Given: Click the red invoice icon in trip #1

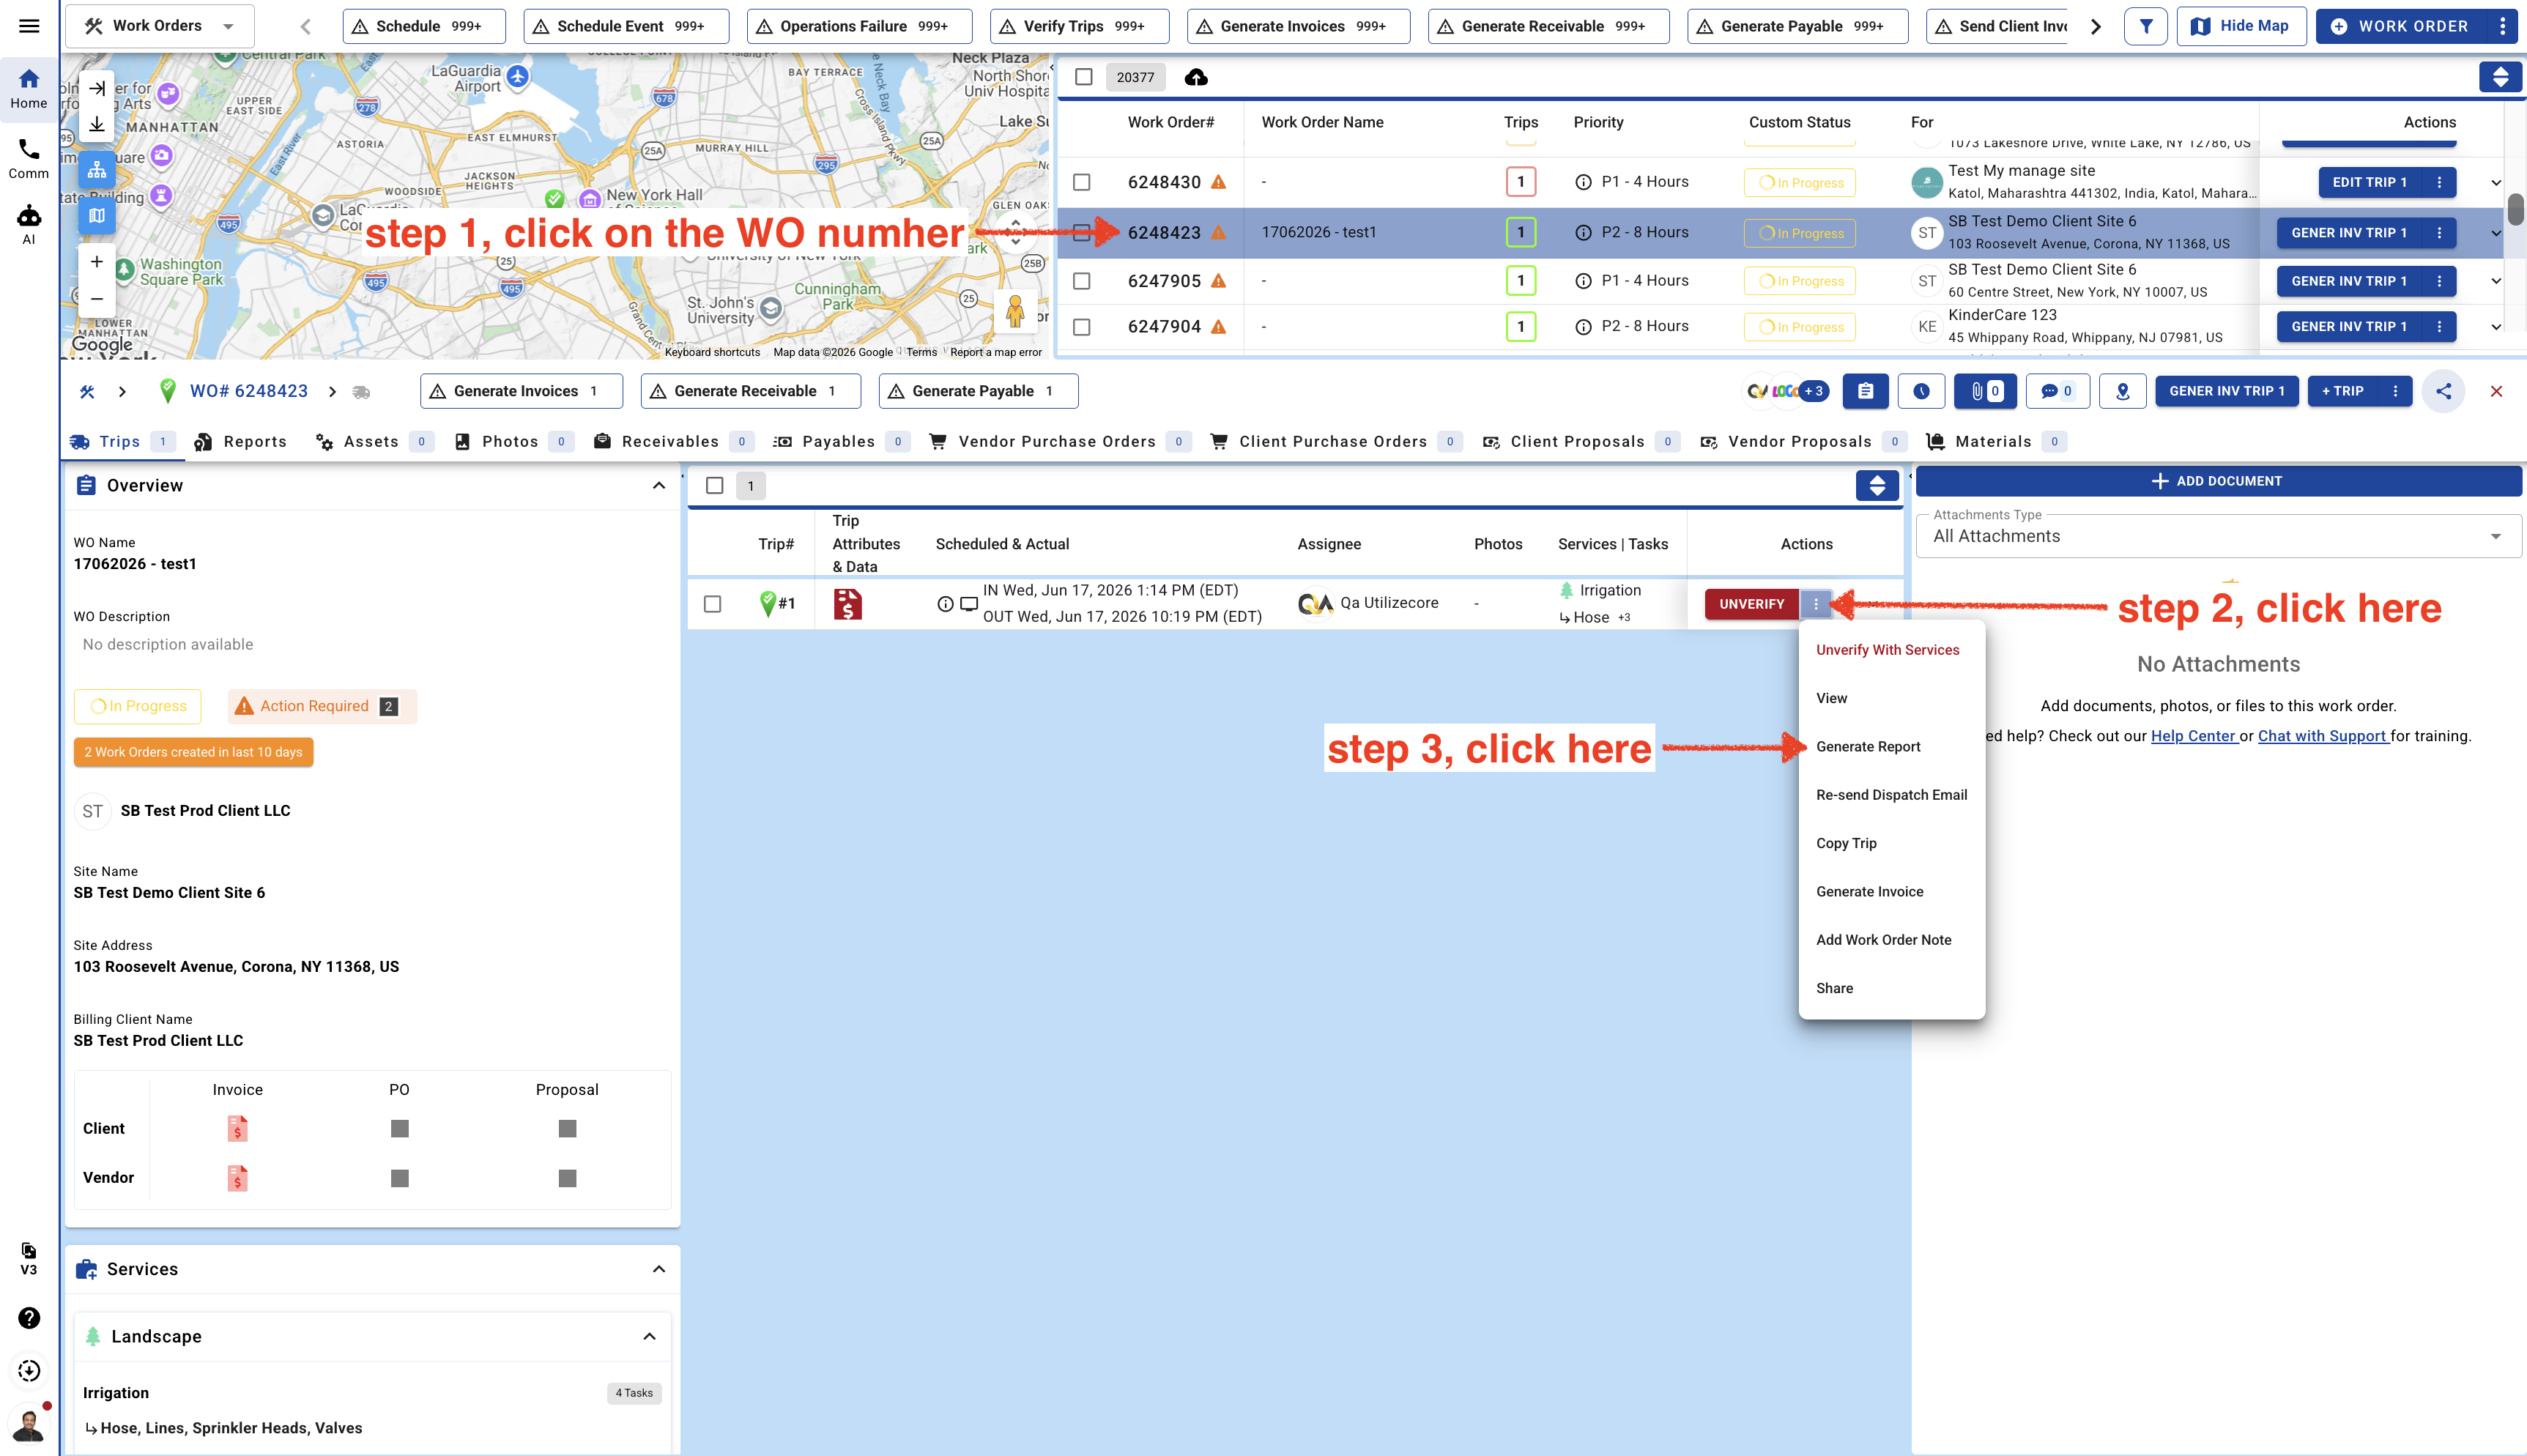Looking at the screenshot, I should pos(847,604).
